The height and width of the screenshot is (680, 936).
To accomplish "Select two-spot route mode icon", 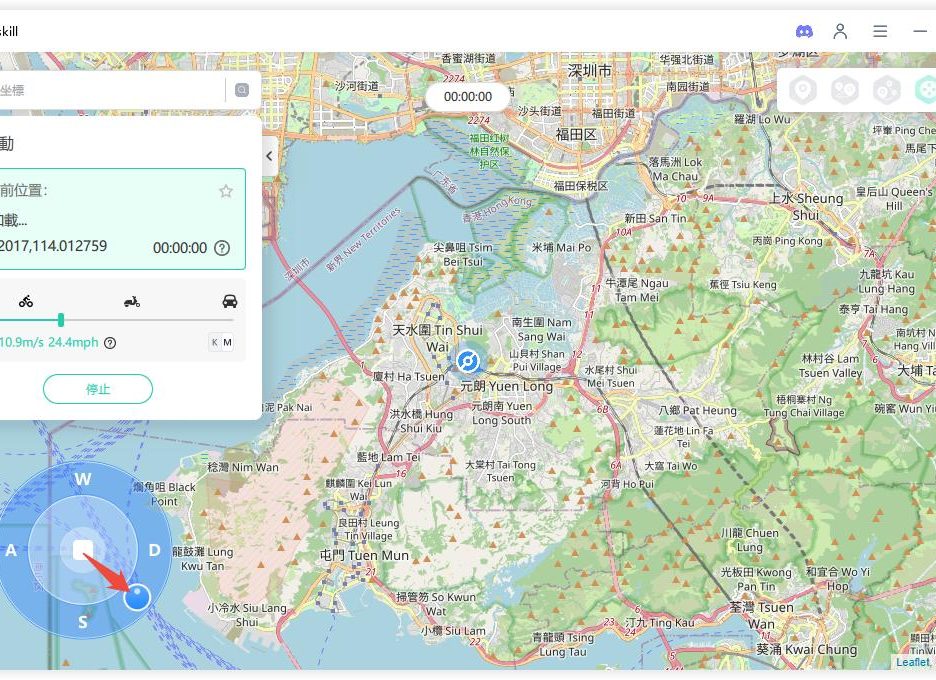I will pos(845,91).
